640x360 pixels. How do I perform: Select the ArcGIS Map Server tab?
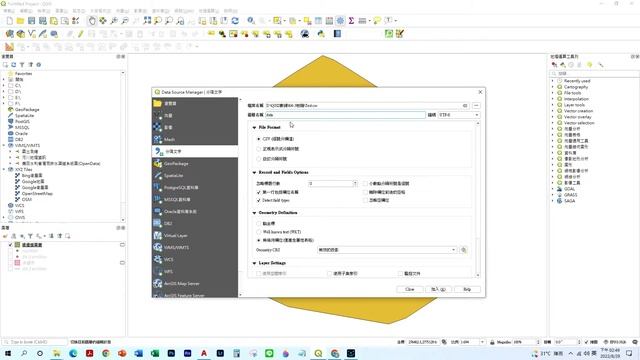coord(195,283)
